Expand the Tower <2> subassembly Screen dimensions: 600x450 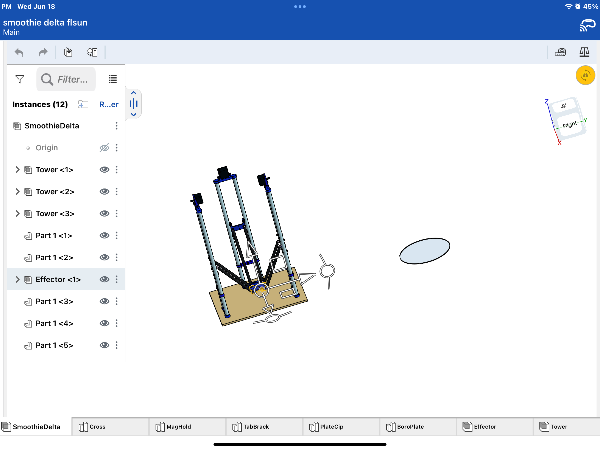tap(17, 192)
